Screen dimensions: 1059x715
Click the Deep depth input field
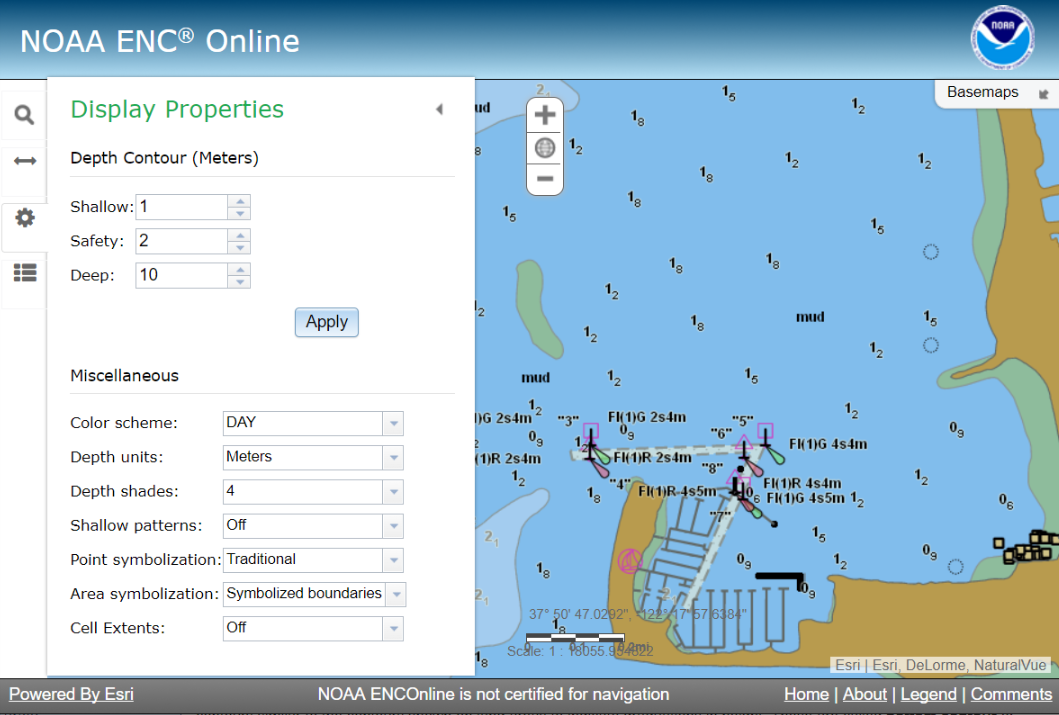click(182, 275)
